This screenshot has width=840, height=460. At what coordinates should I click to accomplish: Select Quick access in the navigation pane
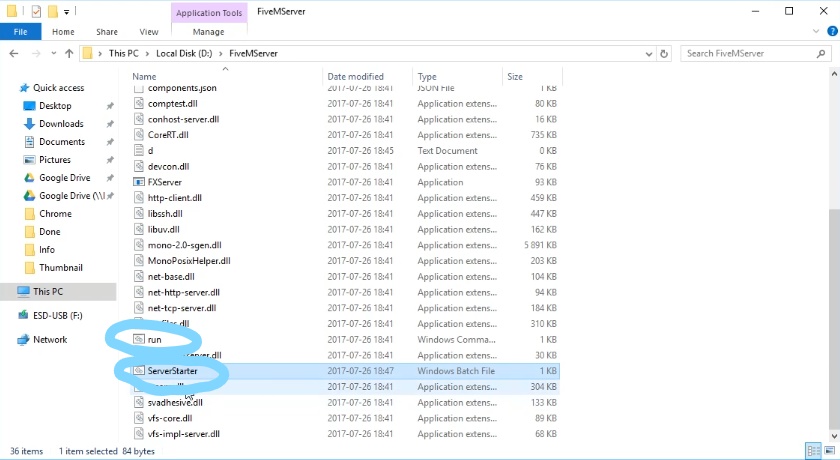pos(58,88)
